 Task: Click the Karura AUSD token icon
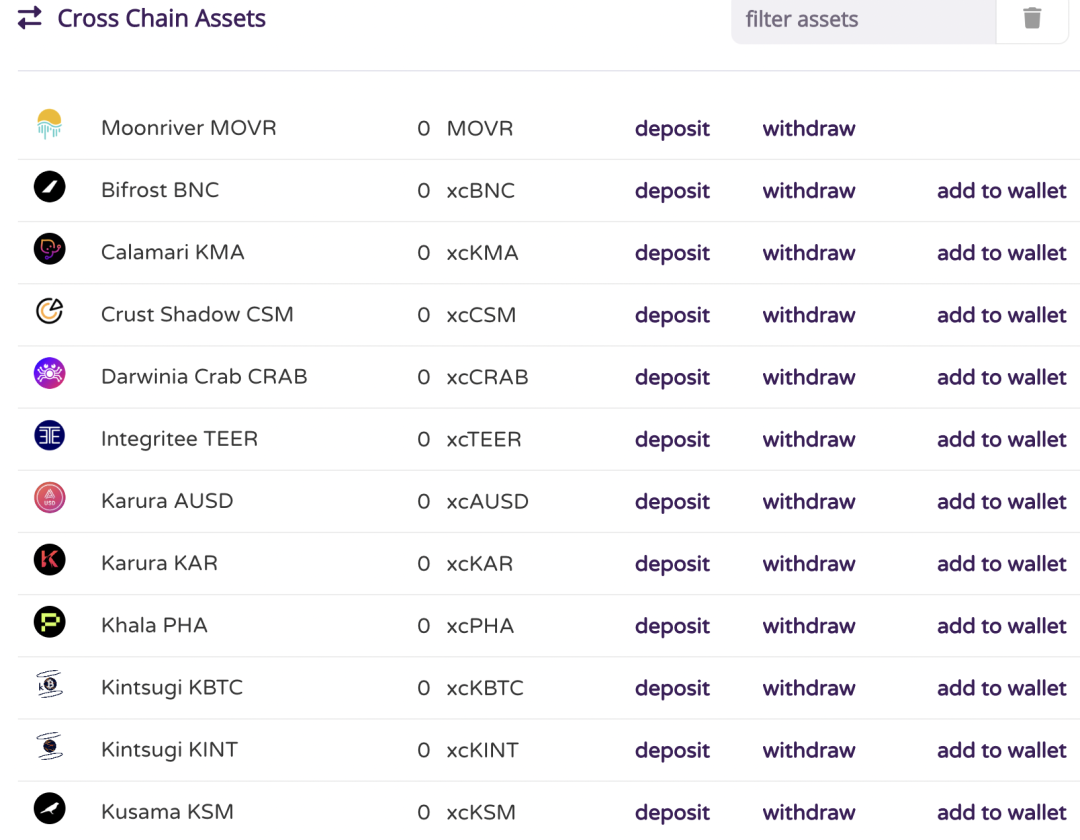tap(49, 497)
